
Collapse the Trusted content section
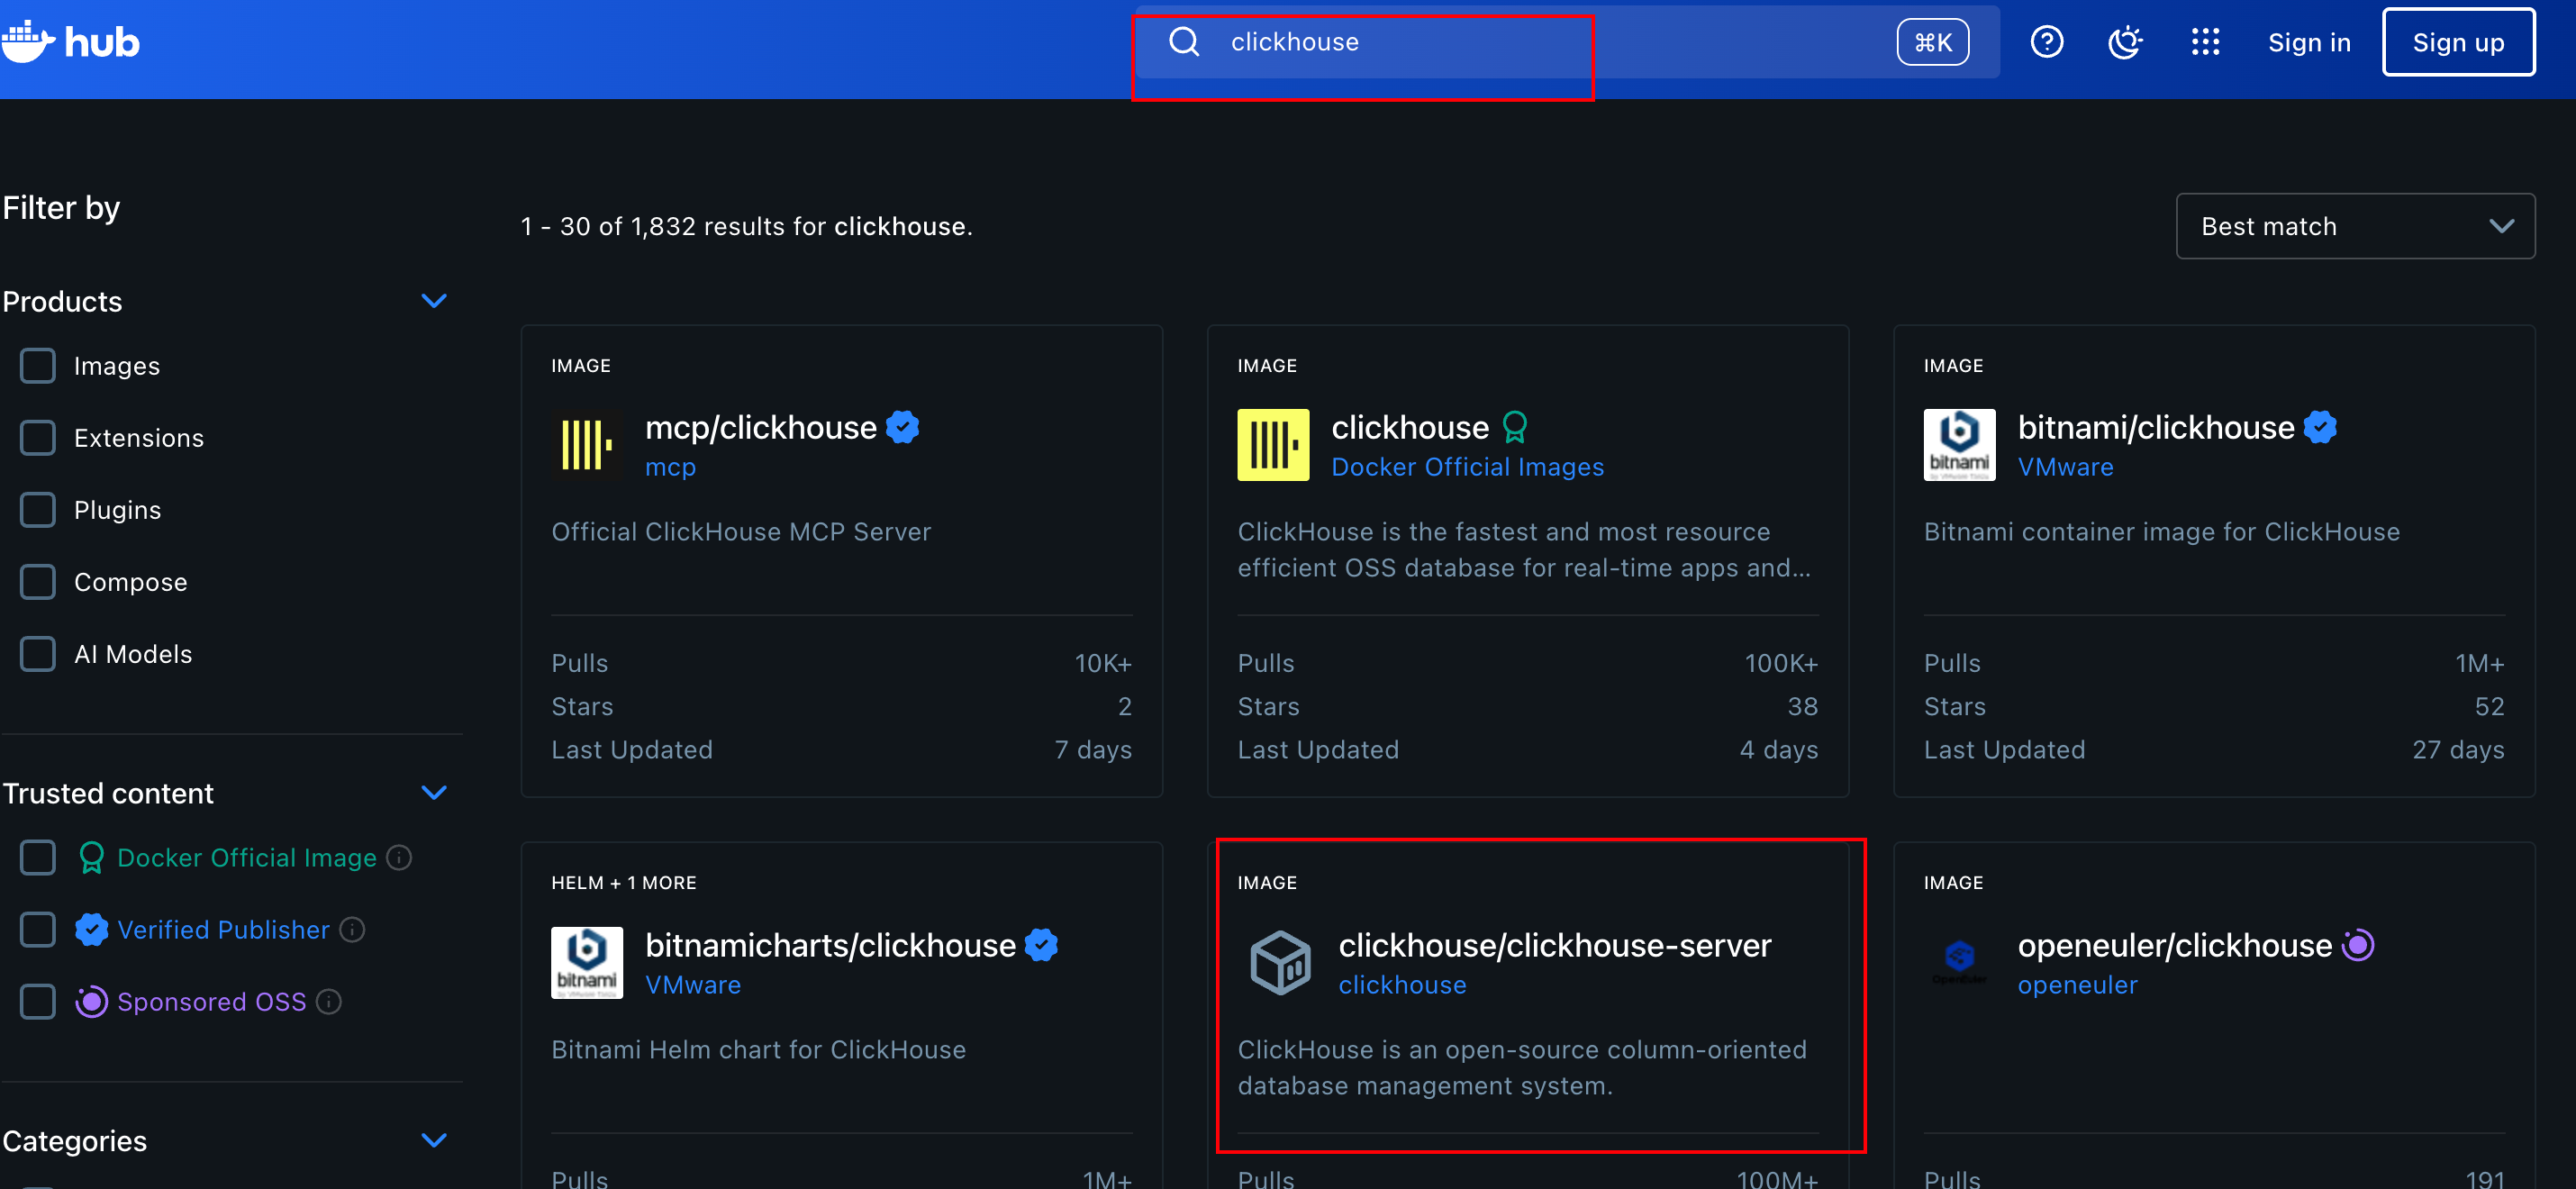434,793
